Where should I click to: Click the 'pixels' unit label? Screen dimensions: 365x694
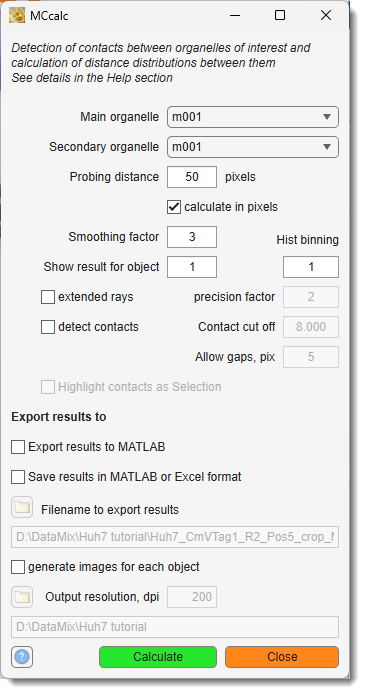tap(240, 177)
